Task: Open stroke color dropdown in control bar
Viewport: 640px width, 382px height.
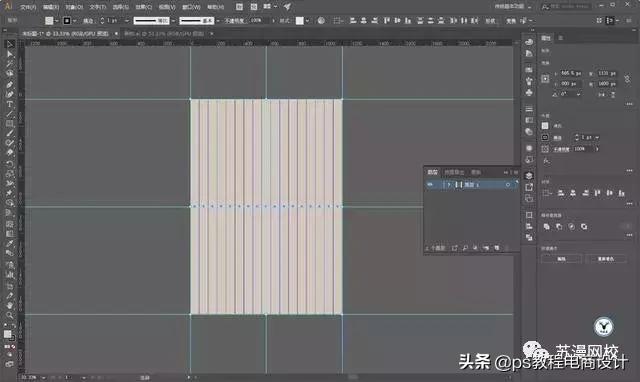Action: tap(74, 20)
